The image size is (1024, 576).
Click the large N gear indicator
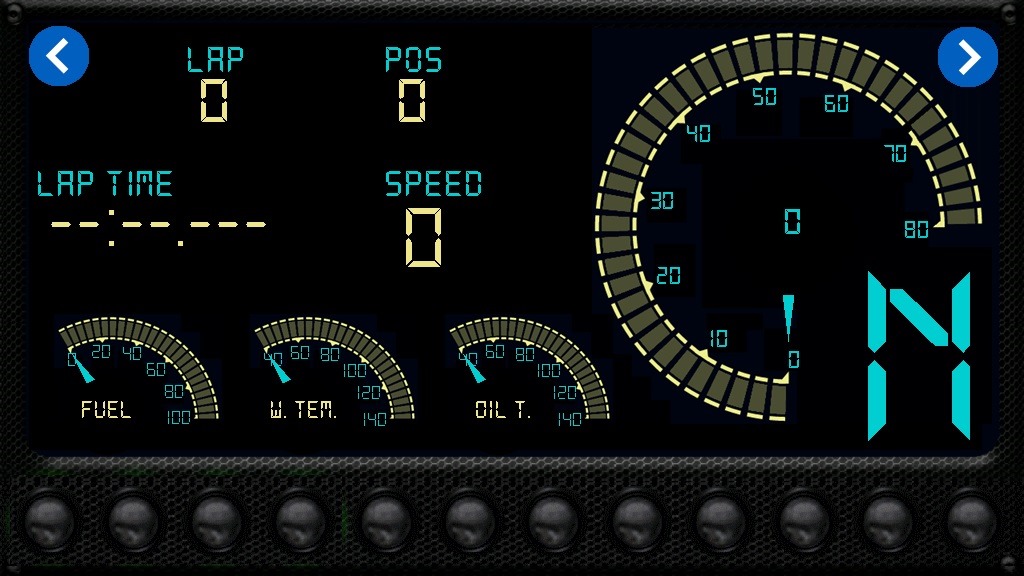pos(918,355)
